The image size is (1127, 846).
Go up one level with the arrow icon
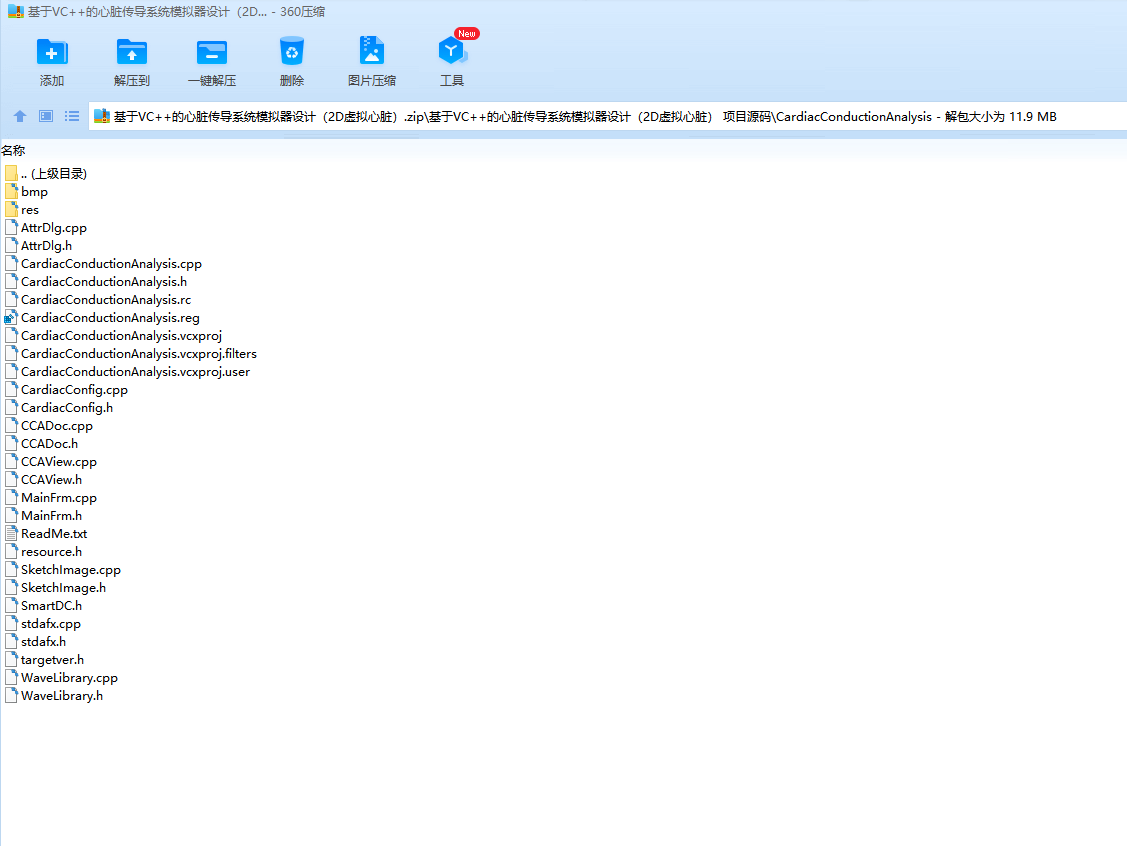point(20,116)
